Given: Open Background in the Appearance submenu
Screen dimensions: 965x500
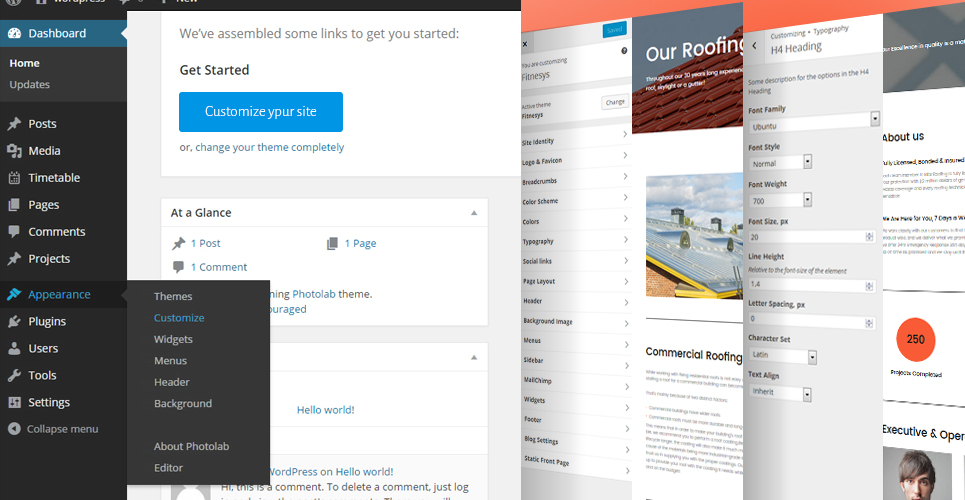Looking at the screenshot, I should point(183,404).
